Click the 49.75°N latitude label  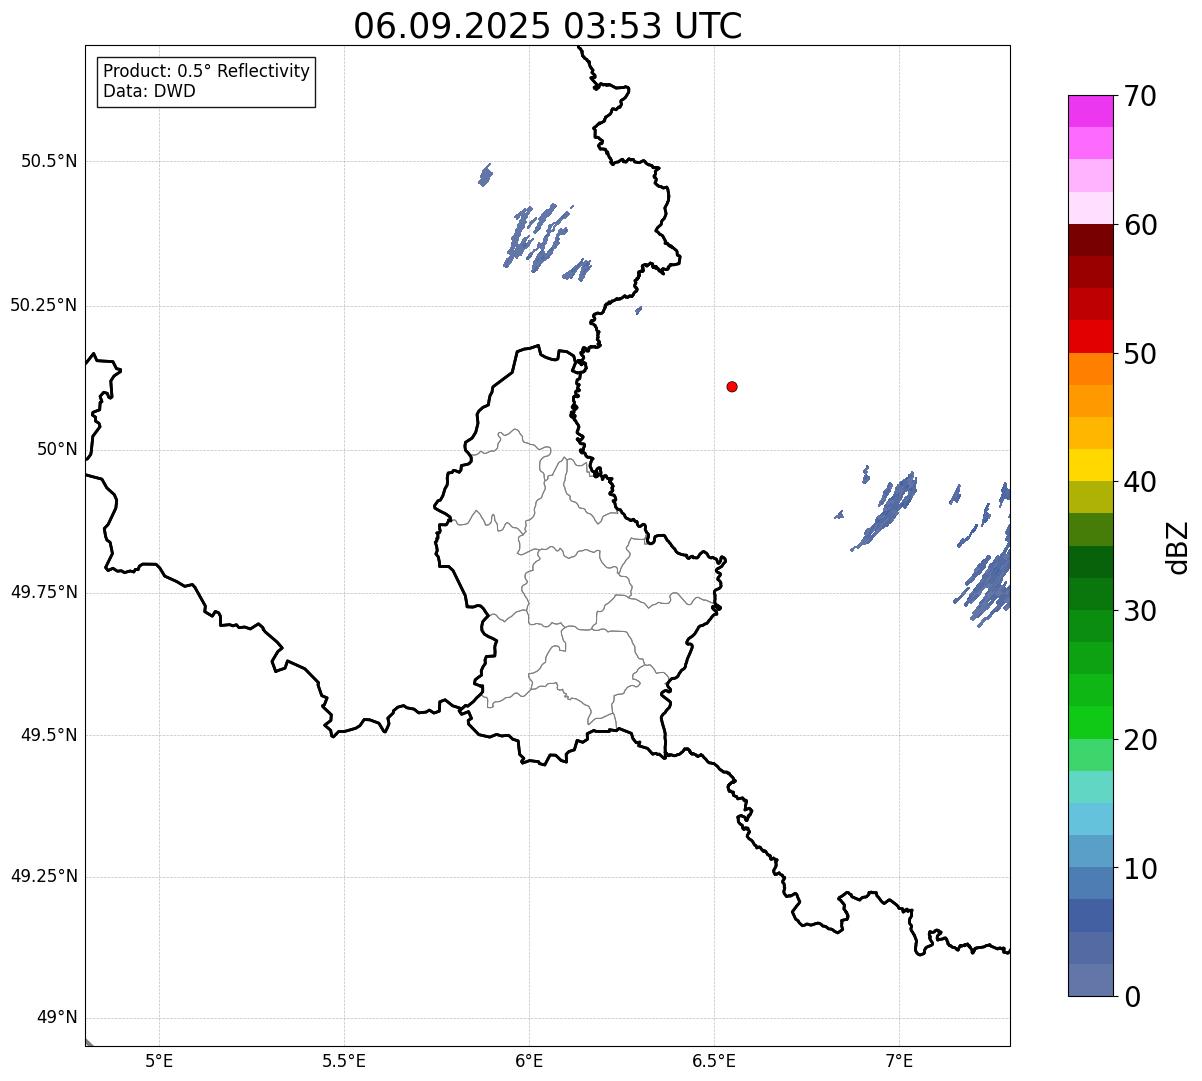43,592
